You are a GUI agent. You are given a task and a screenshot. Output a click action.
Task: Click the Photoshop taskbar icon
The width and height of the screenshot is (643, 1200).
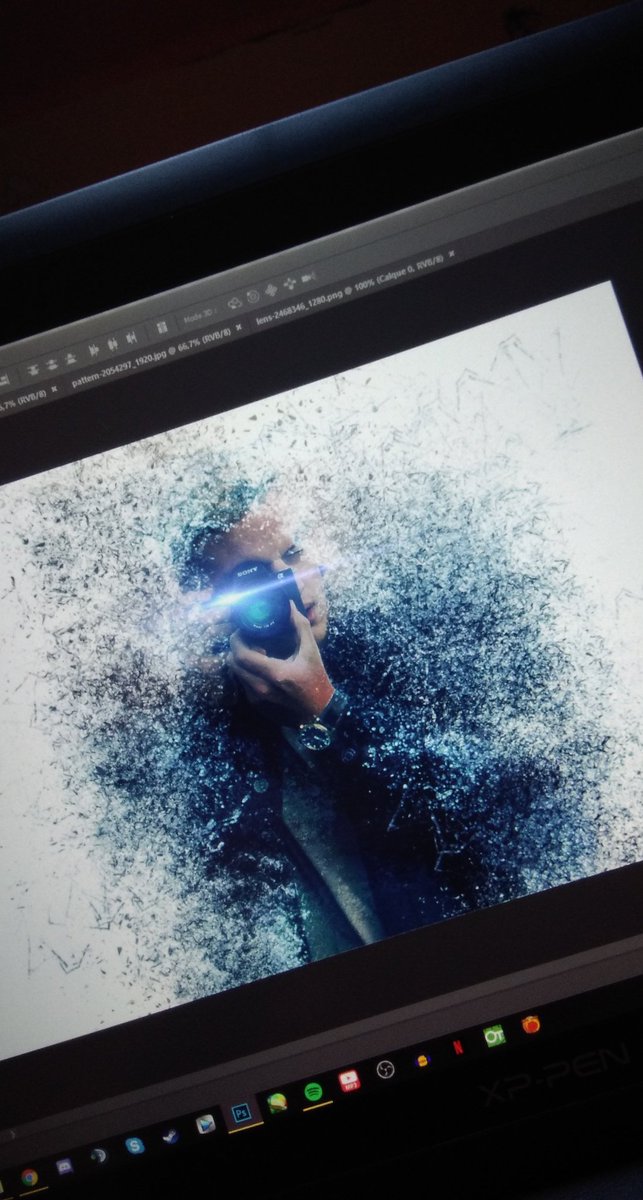241,1114
